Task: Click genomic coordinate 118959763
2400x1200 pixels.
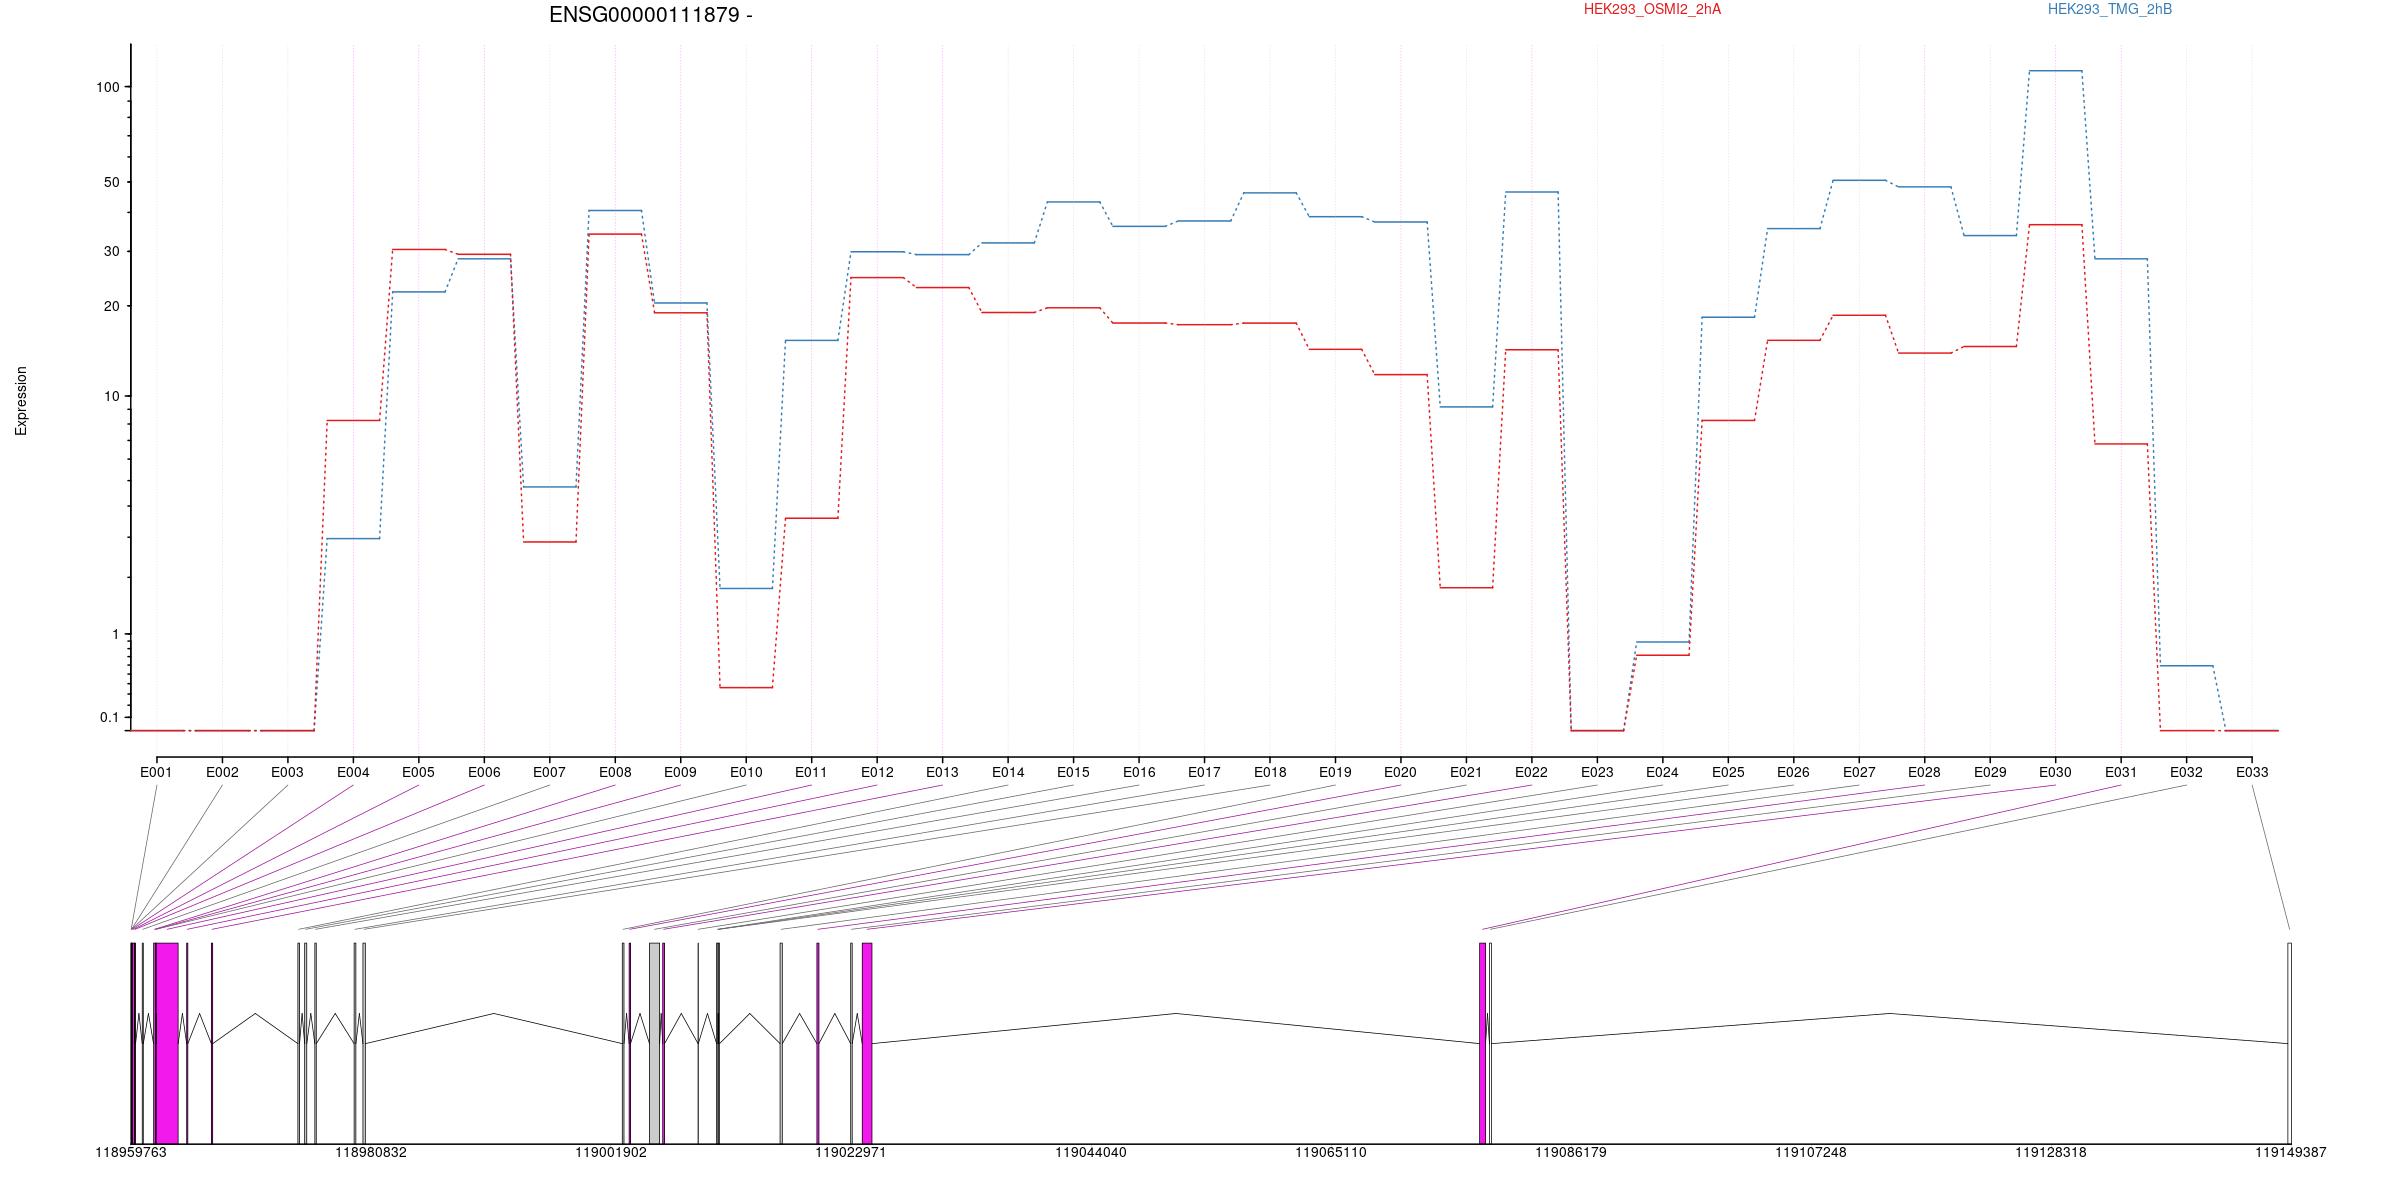Action: pos(131,1152)
